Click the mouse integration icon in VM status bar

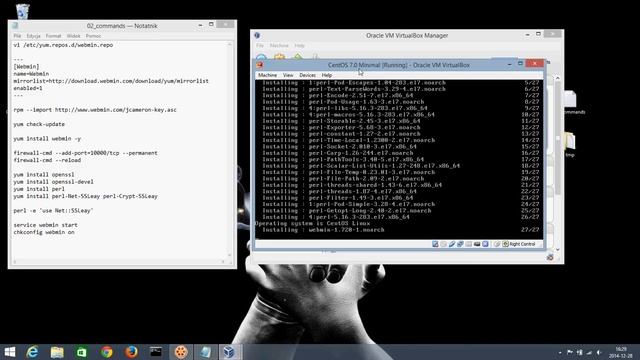[497, 244]
